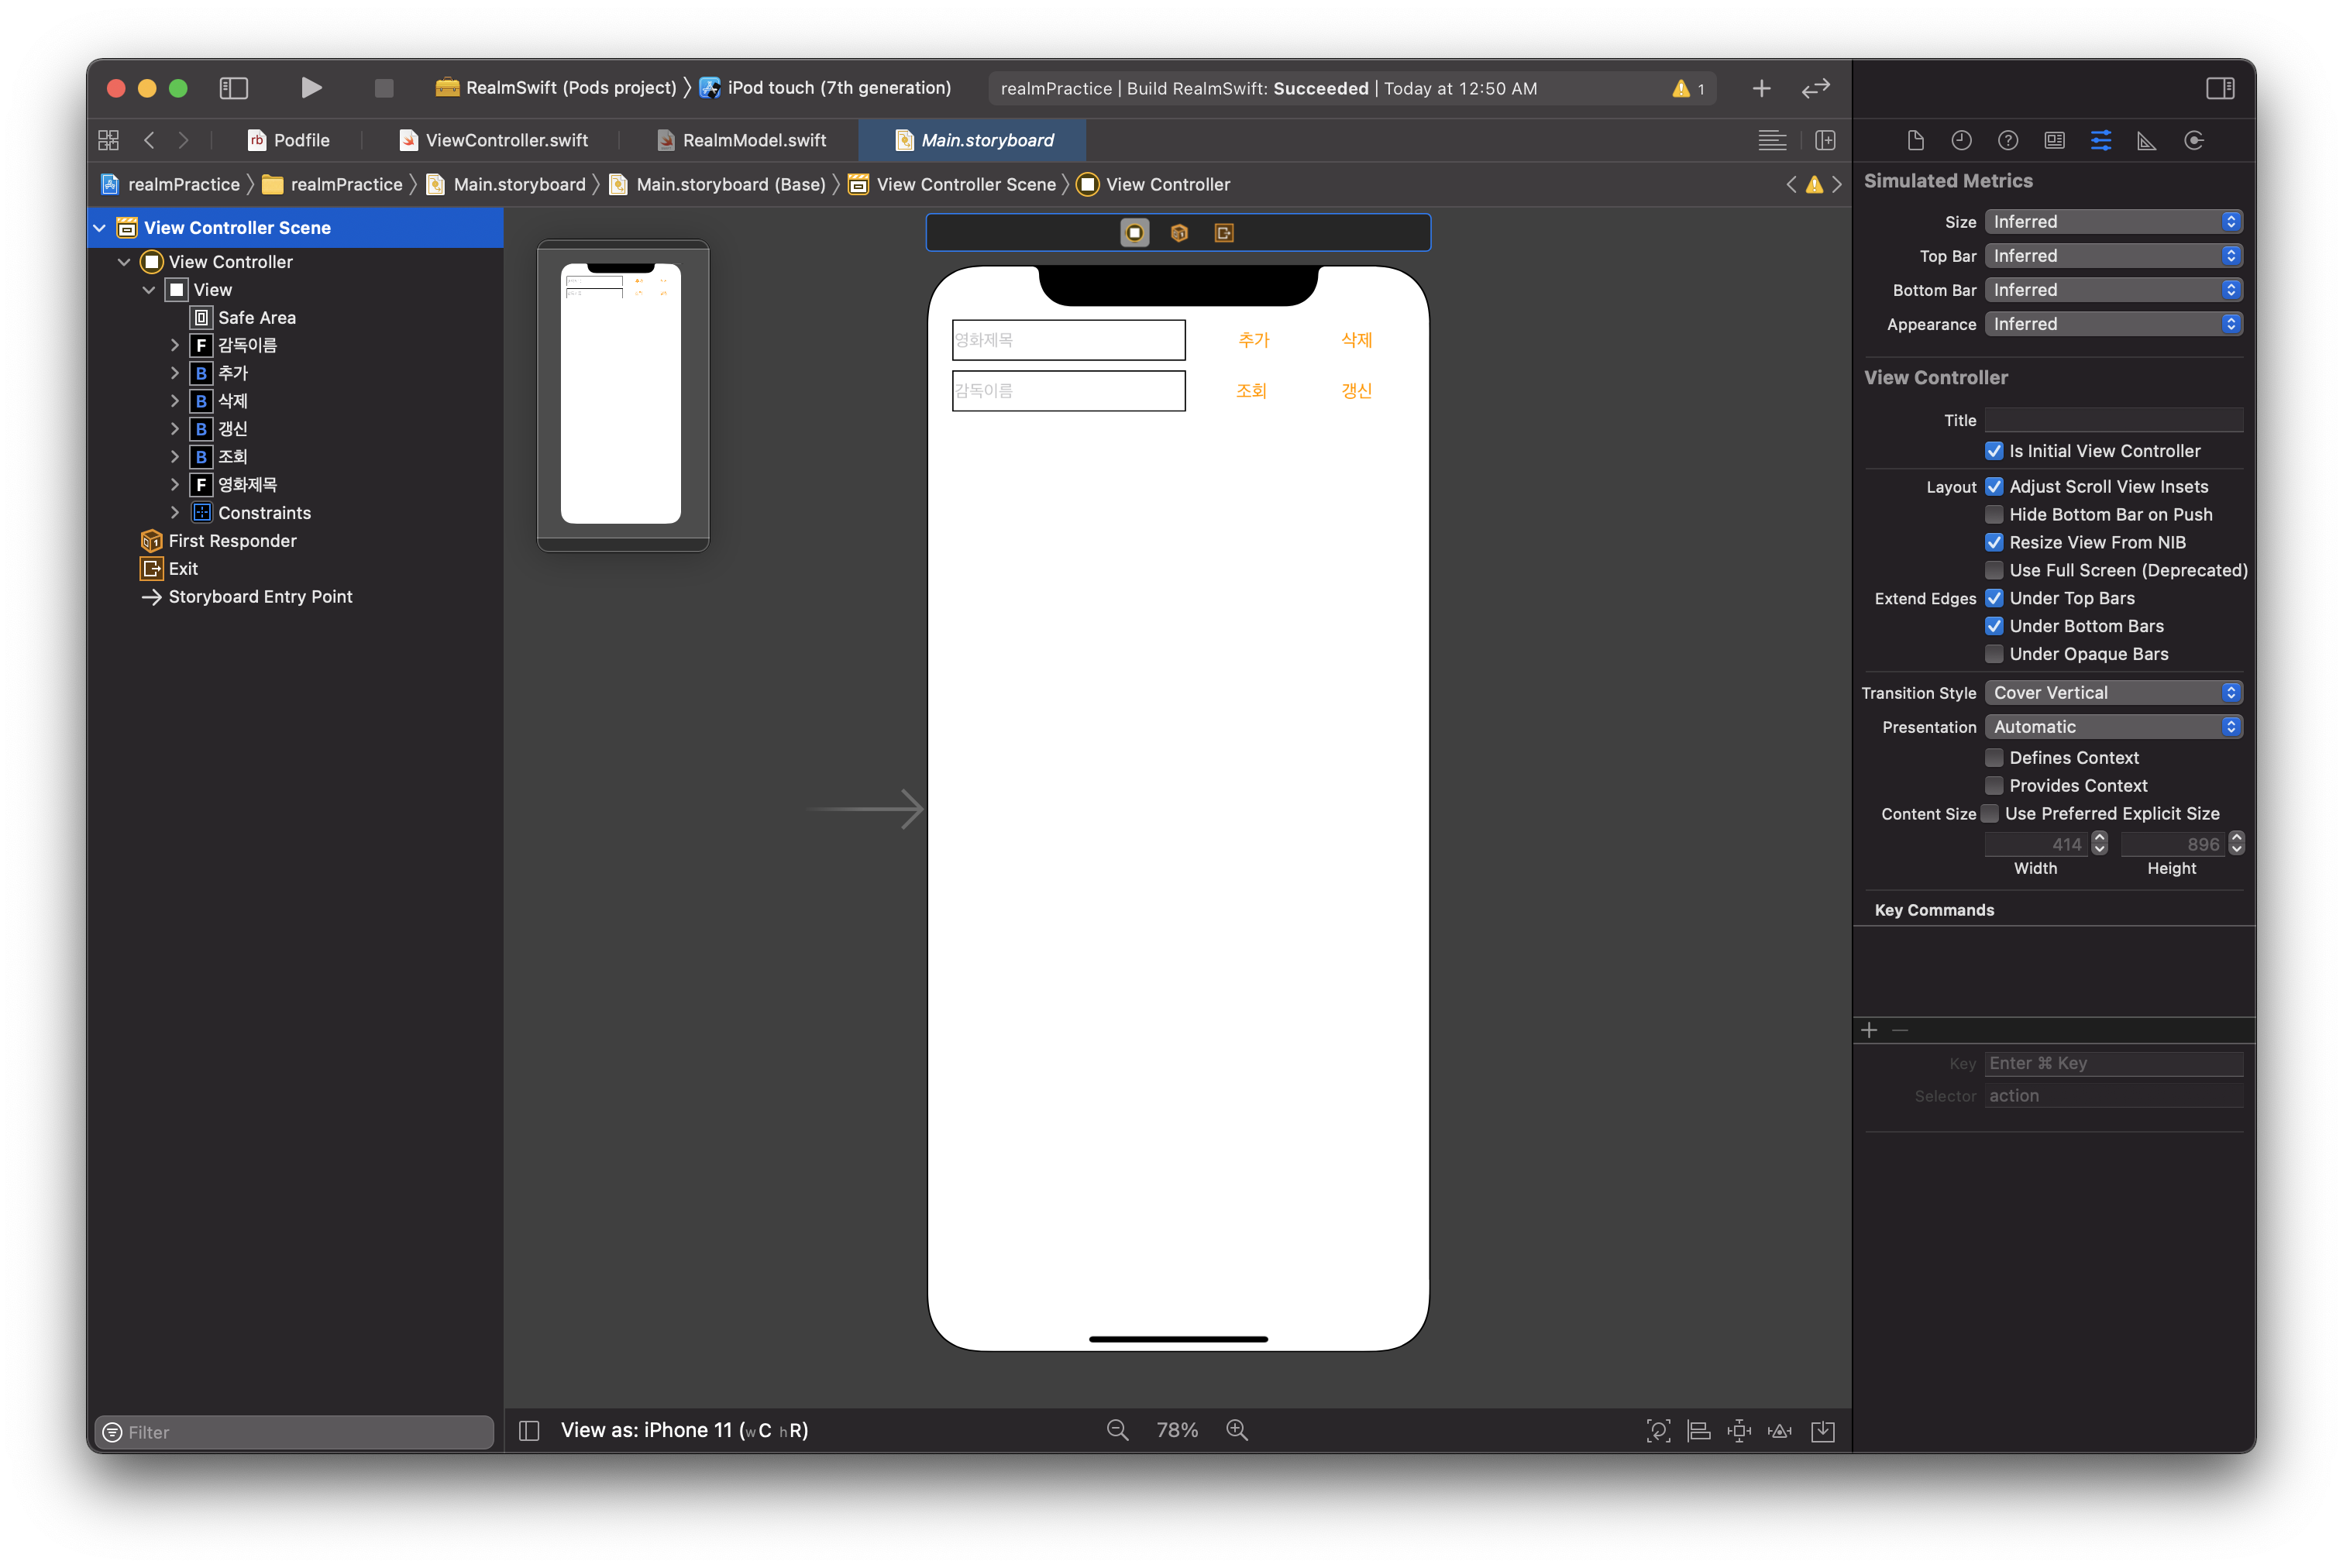Select Storyboard Entry Point in outline

260,597
